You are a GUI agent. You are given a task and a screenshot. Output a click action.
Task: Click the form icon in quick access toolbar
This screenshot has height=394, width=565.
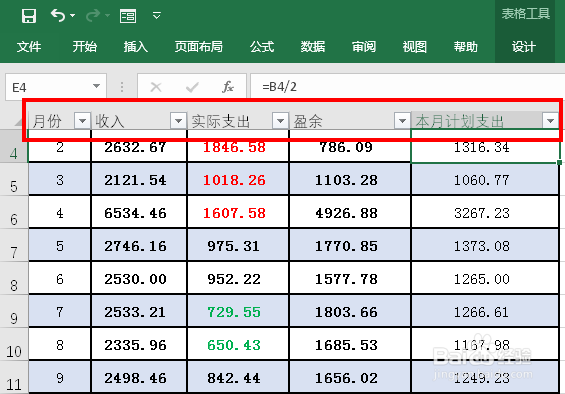click(128, 16)
